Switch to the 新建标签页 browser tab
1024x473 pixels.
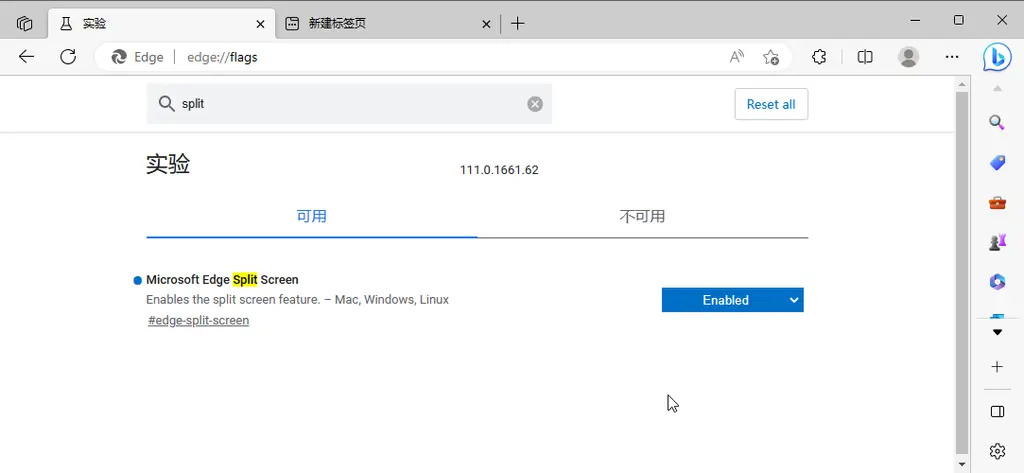(380, 23)
